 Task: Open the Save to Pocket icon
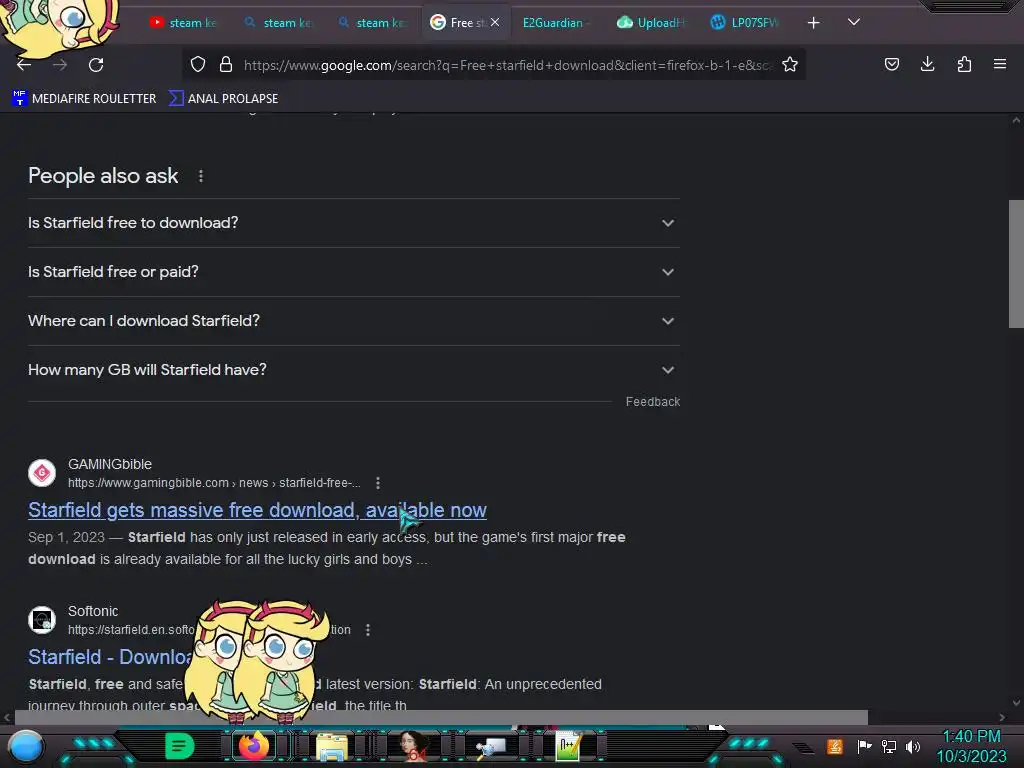(x=891, y=64)
